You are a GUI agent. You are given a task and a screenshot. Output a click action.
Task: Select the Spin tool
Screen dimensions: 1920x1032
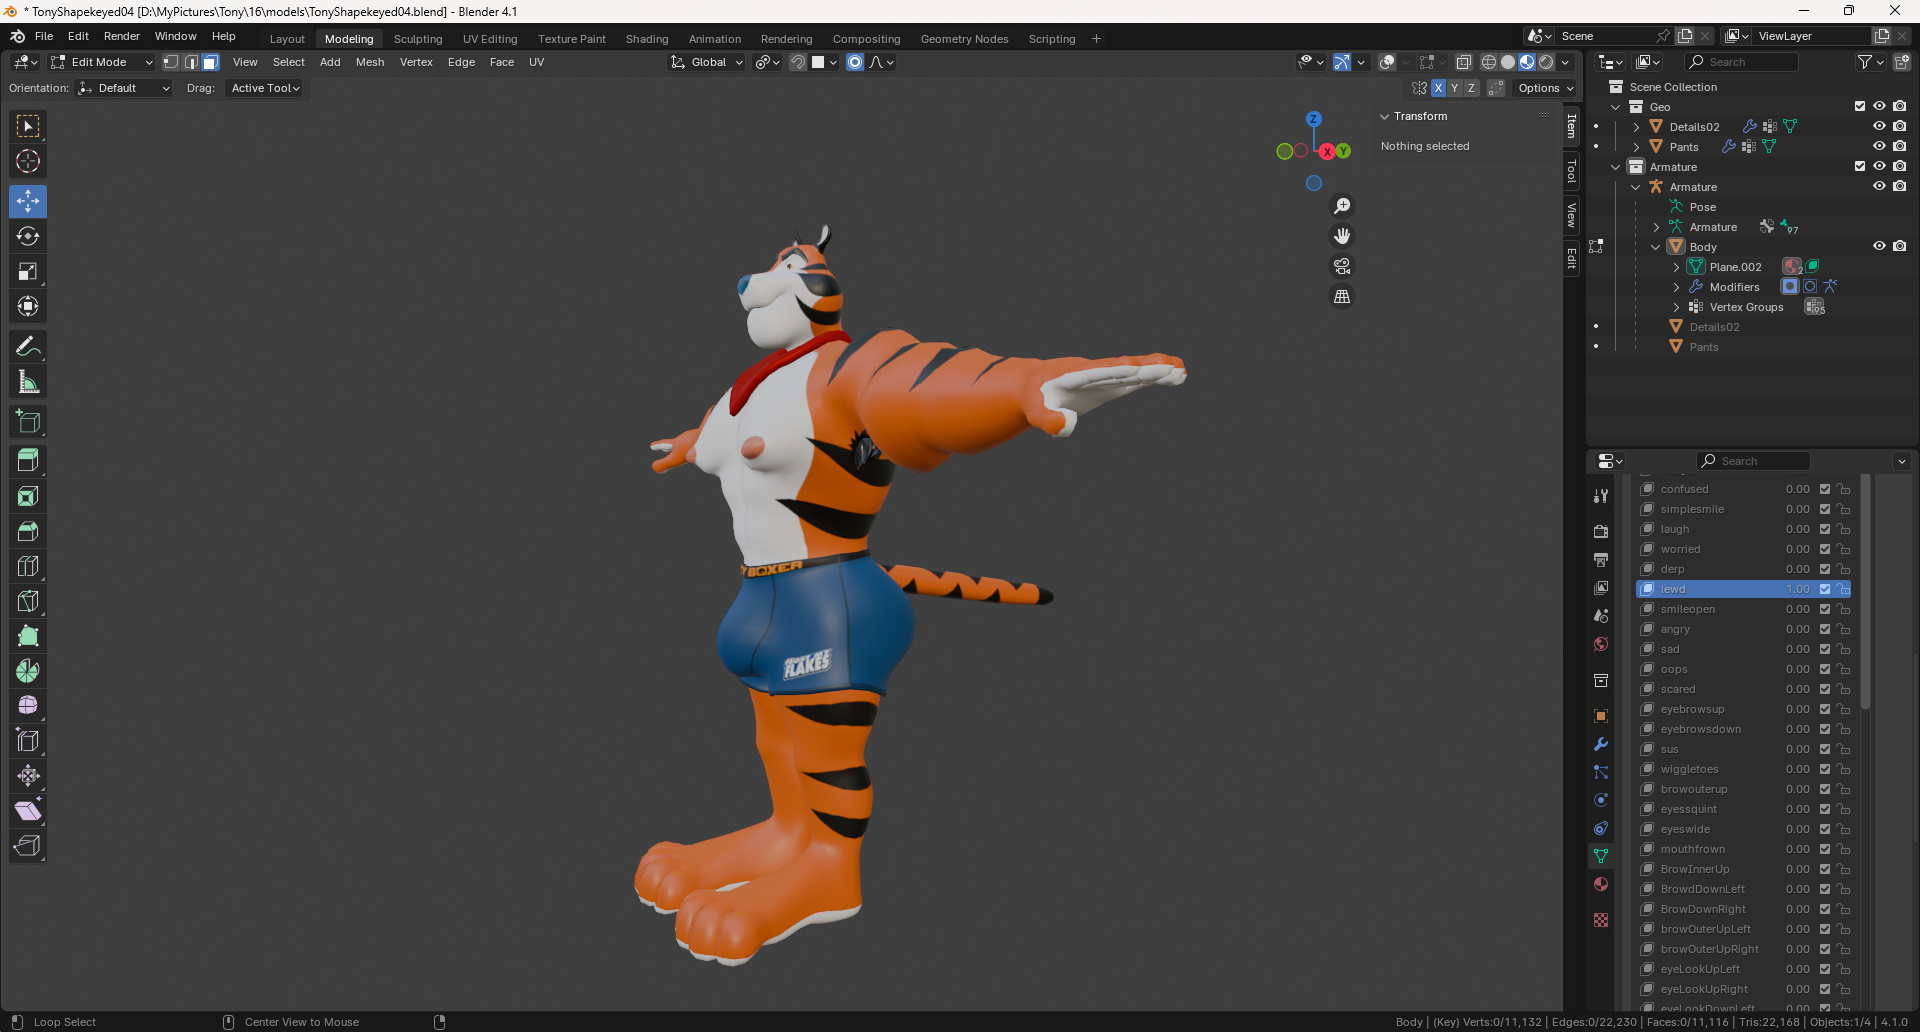click(x=28, y=671)
